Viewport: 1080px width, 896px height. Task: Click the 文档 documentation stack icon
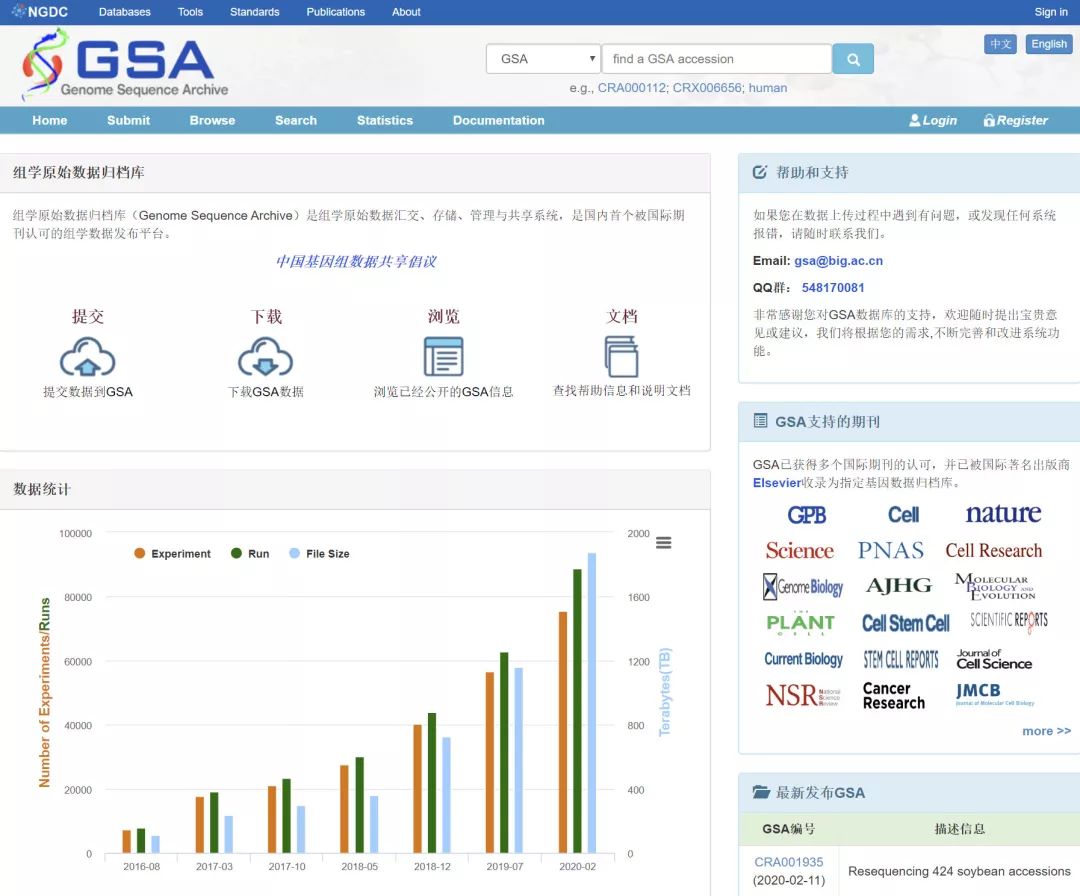coord(620,356)
